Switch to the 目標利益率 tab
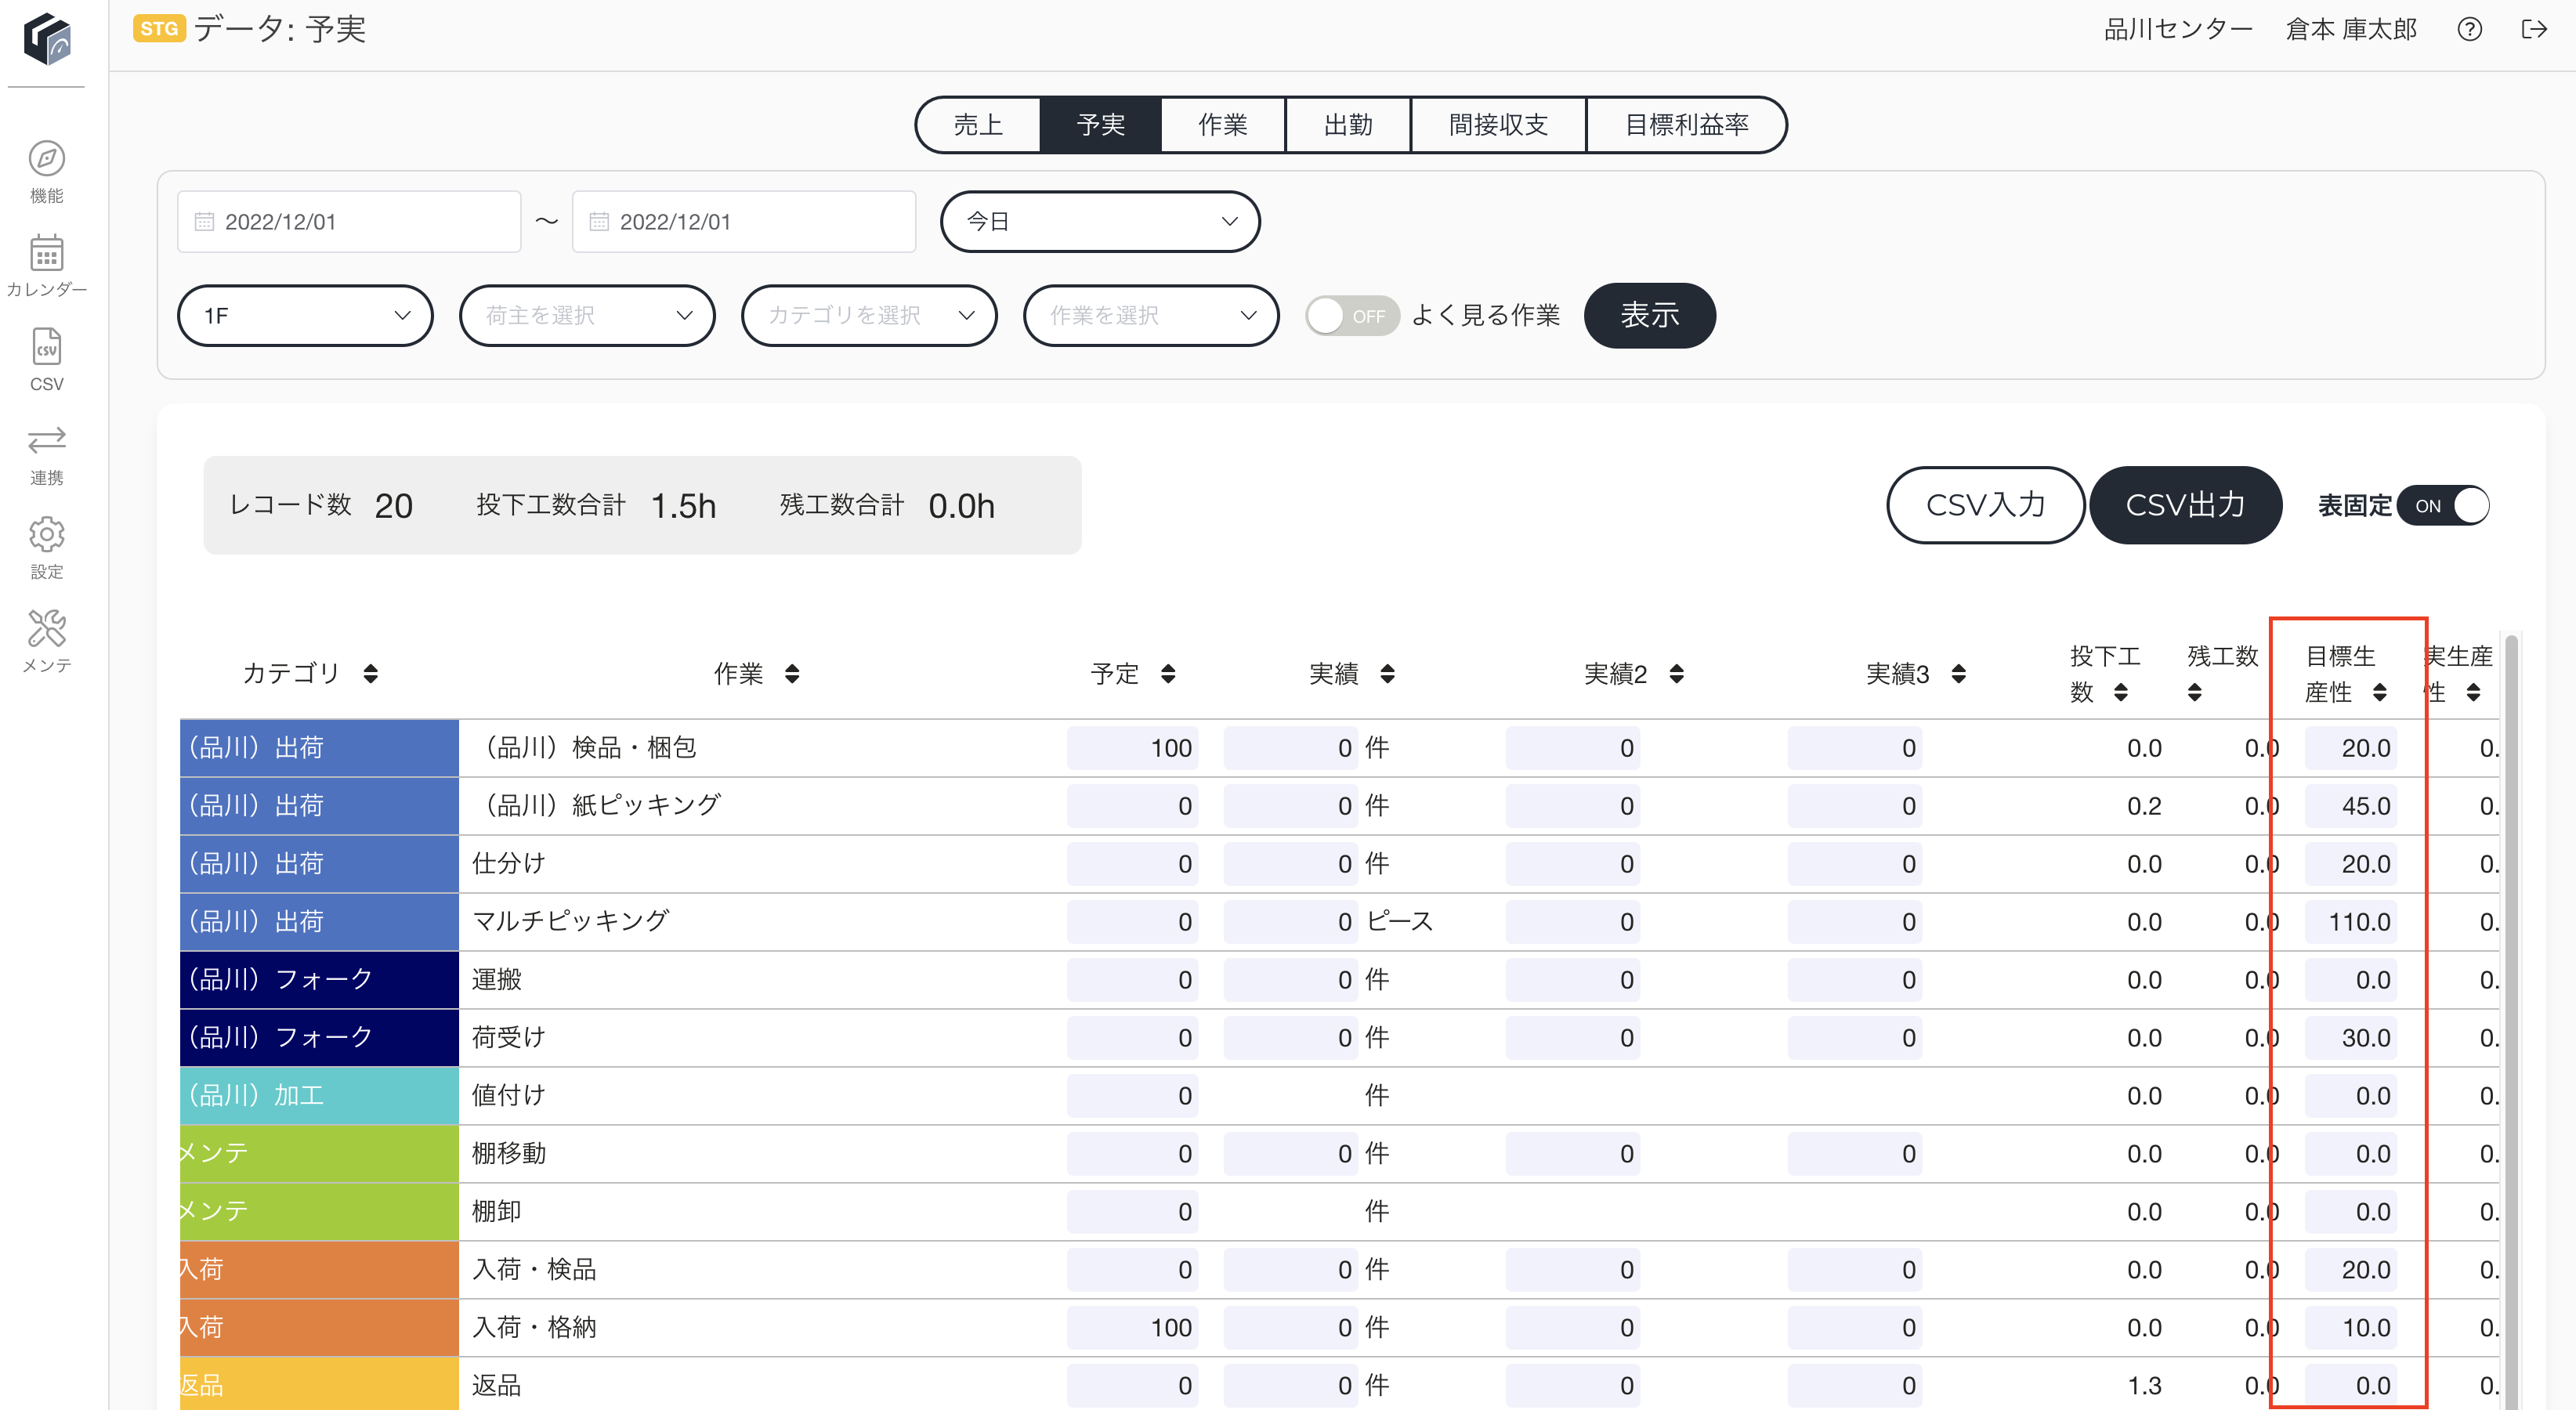The width and height of the screenshot is (2576, 1410). [1686, 125]
